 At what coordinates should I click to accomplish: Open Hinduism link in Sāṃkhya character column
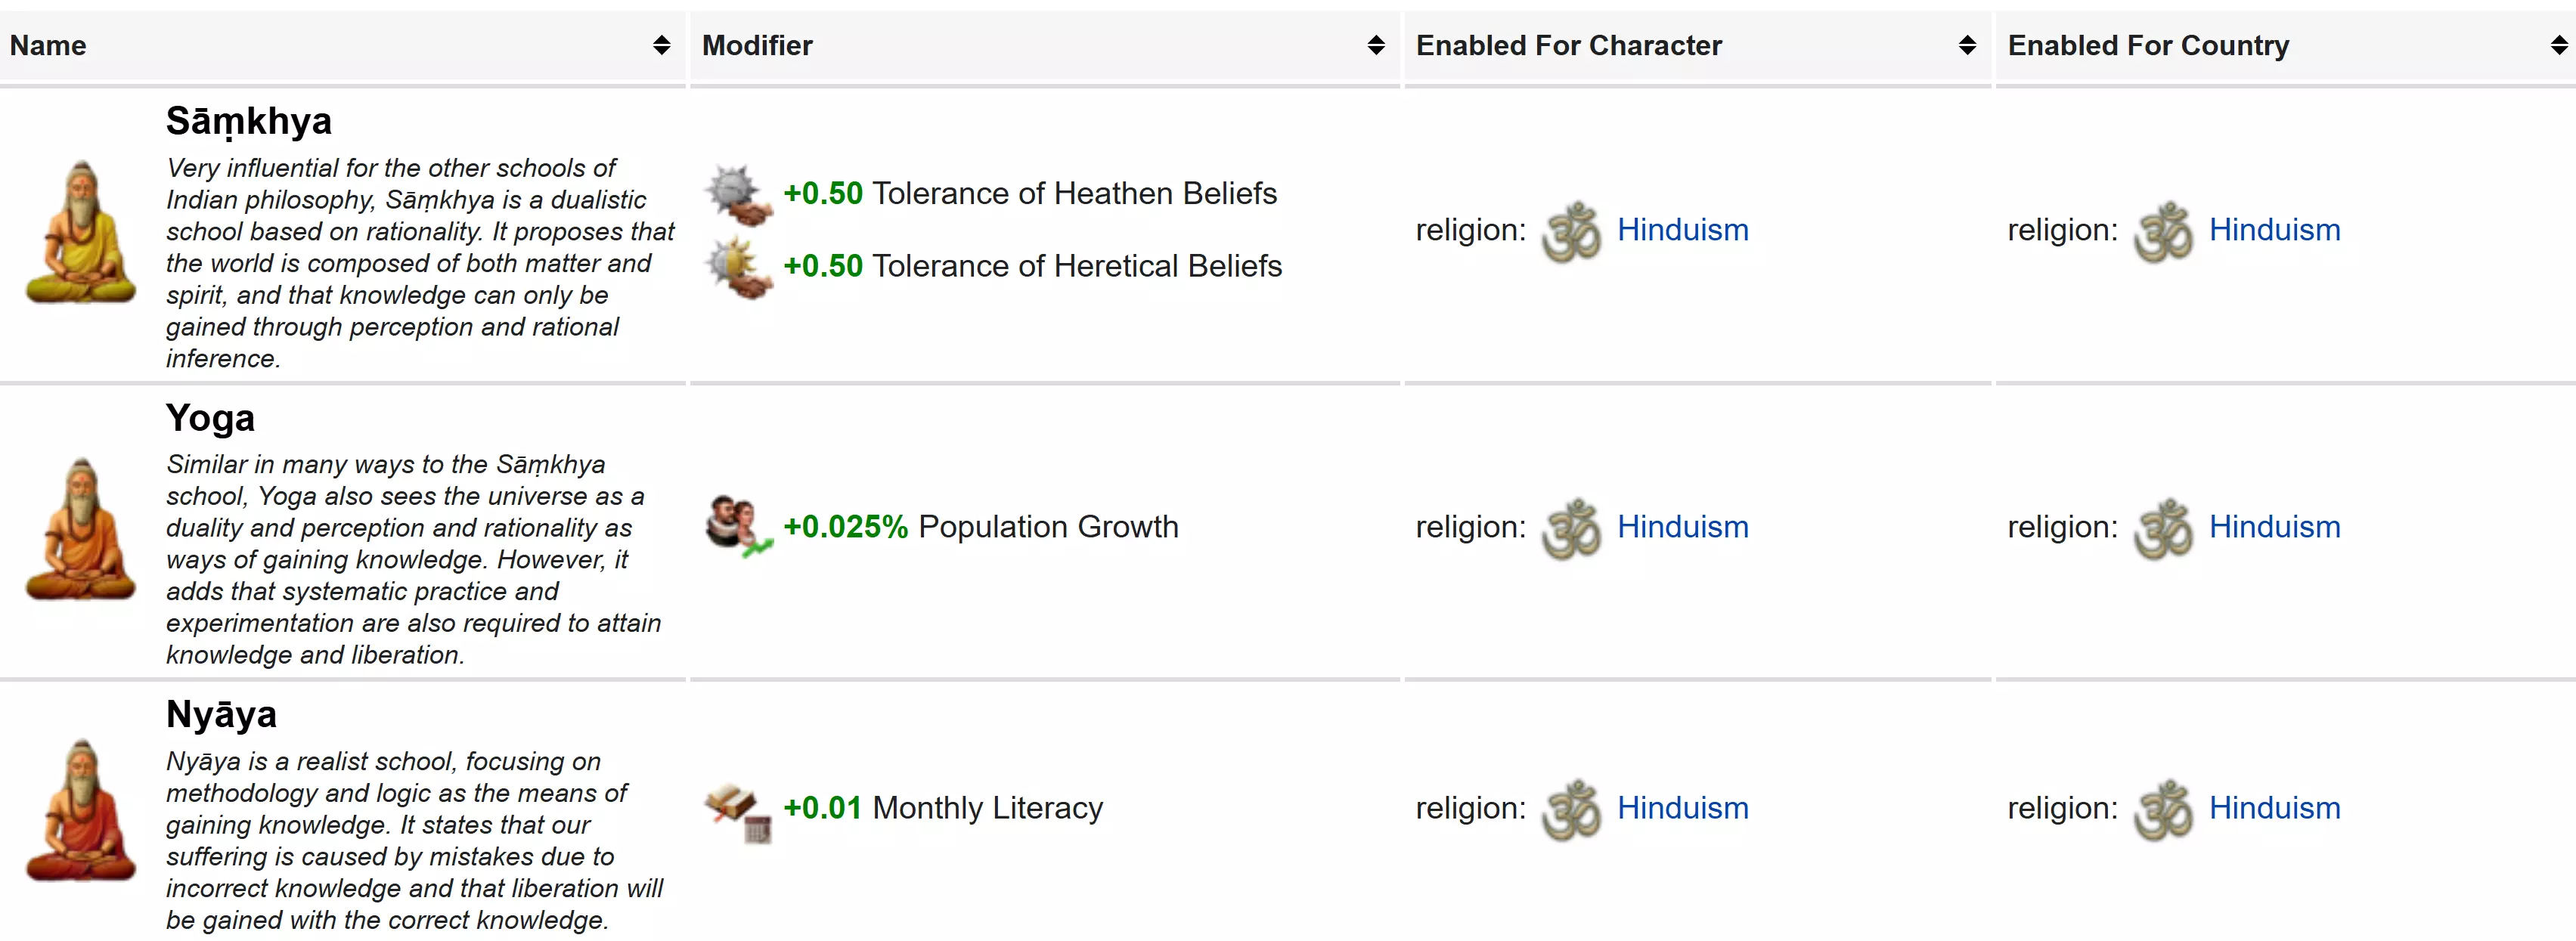1682,230
